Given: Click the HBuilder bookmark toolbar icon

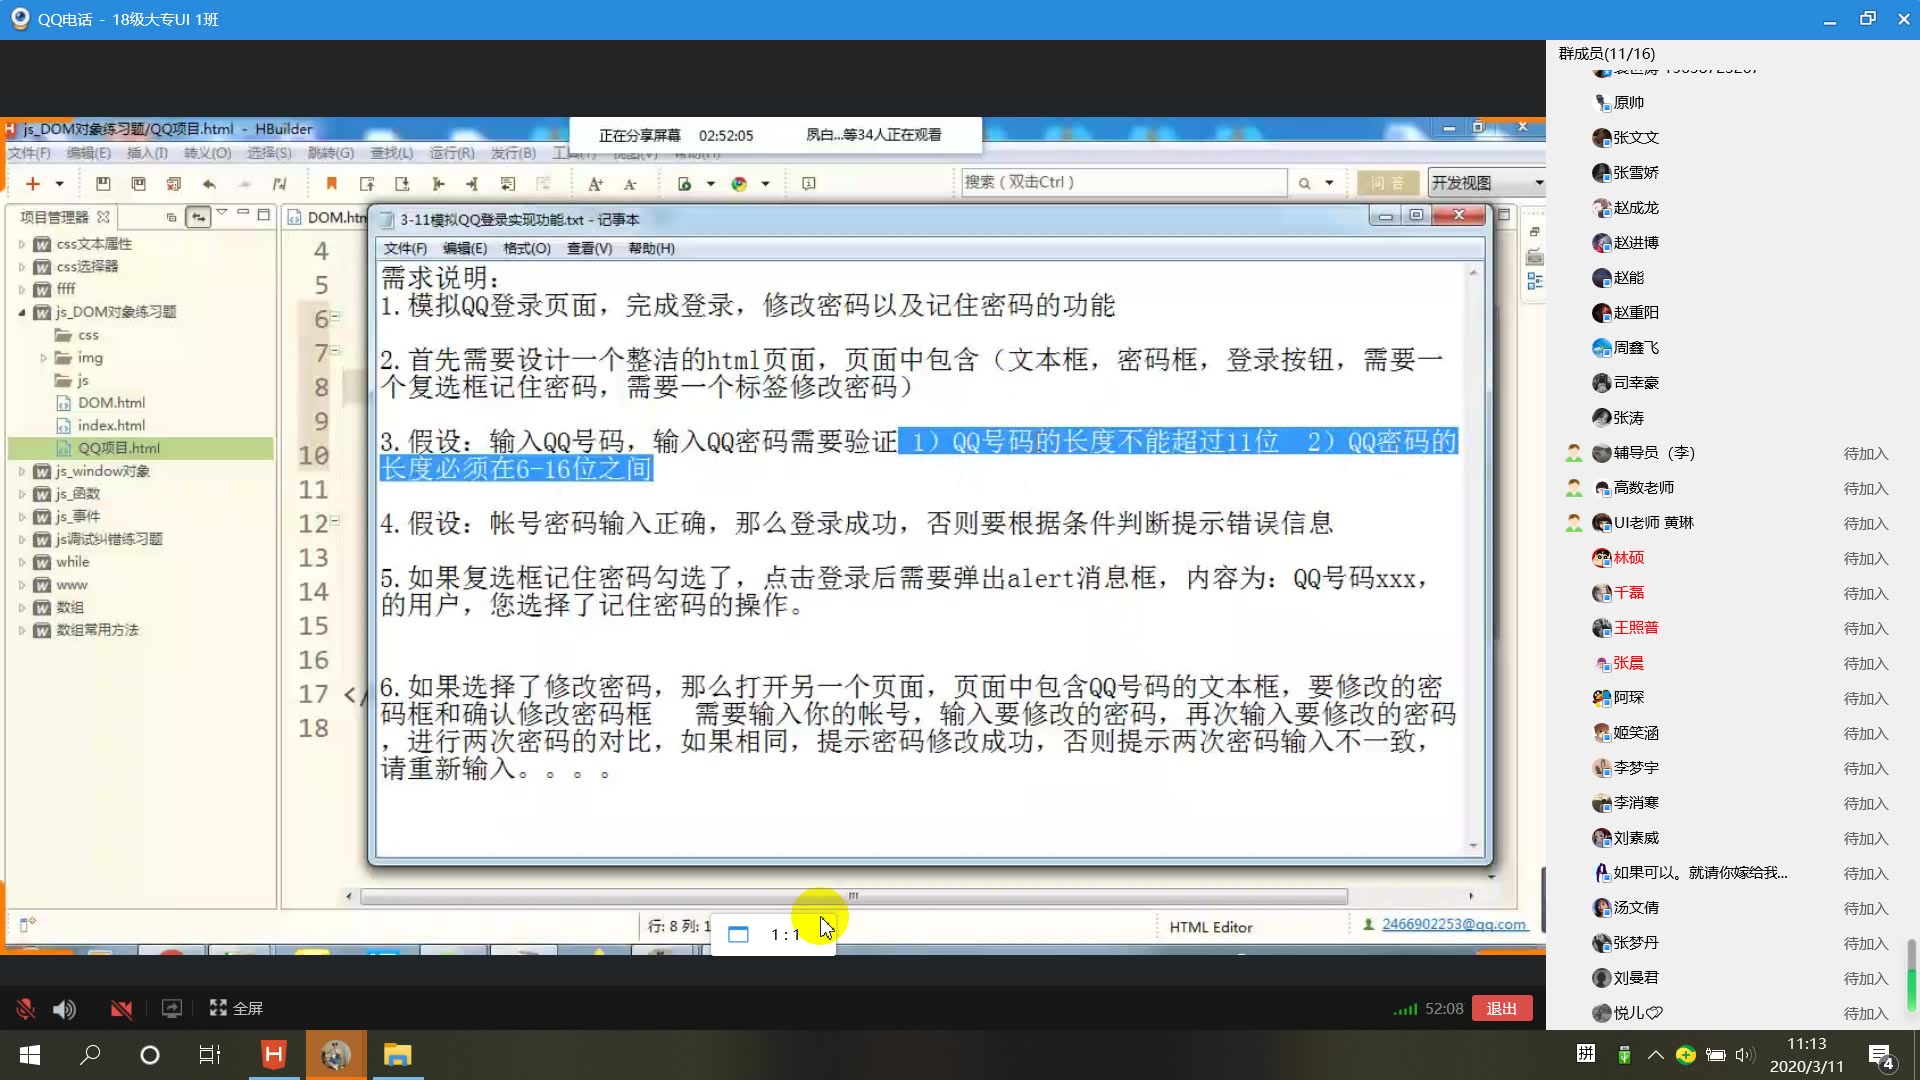Looking at the screenshot, I should point(331,184).
